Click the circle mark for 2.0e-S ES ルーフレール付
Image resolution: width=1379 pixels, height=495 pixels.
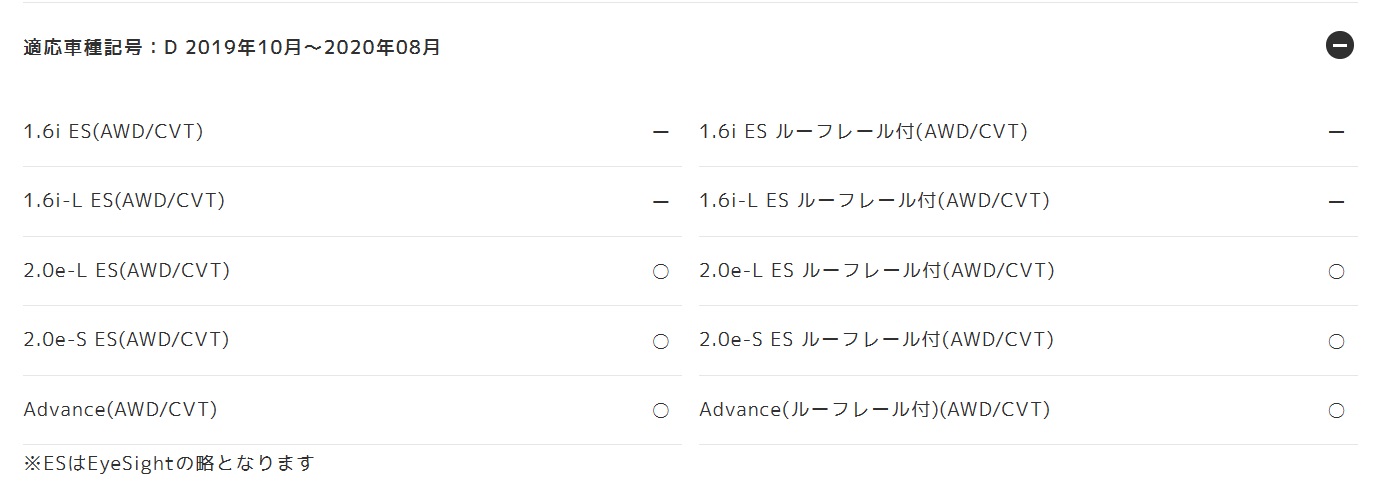1336,342
